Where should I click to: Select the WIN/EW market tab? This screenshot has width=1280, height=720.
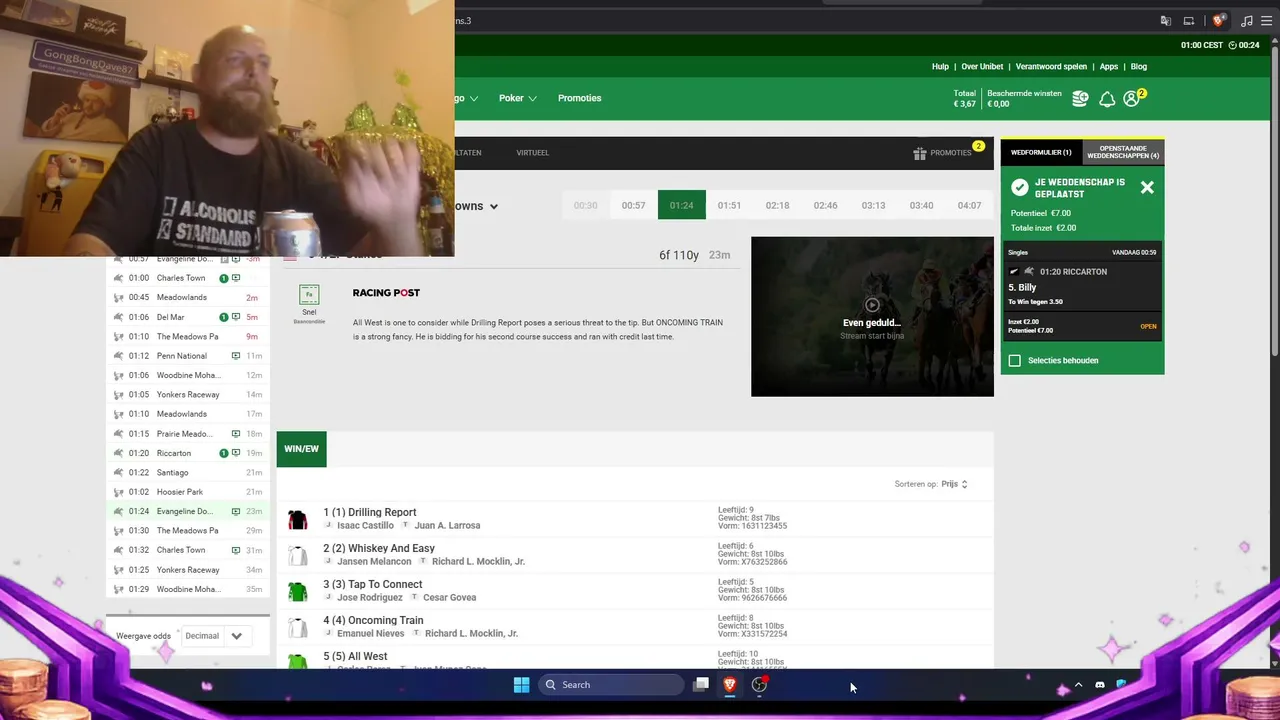pyautogui.click(x=301, y=449)
